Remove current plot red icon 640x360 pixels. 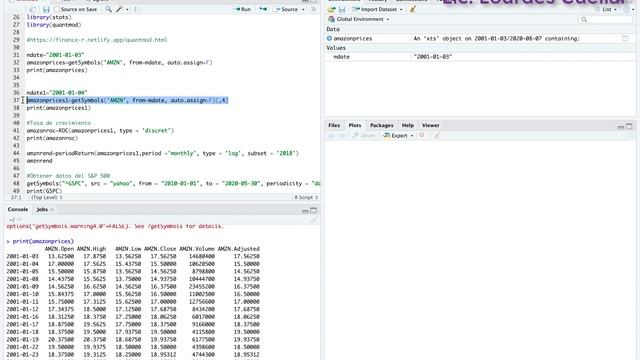422,135
